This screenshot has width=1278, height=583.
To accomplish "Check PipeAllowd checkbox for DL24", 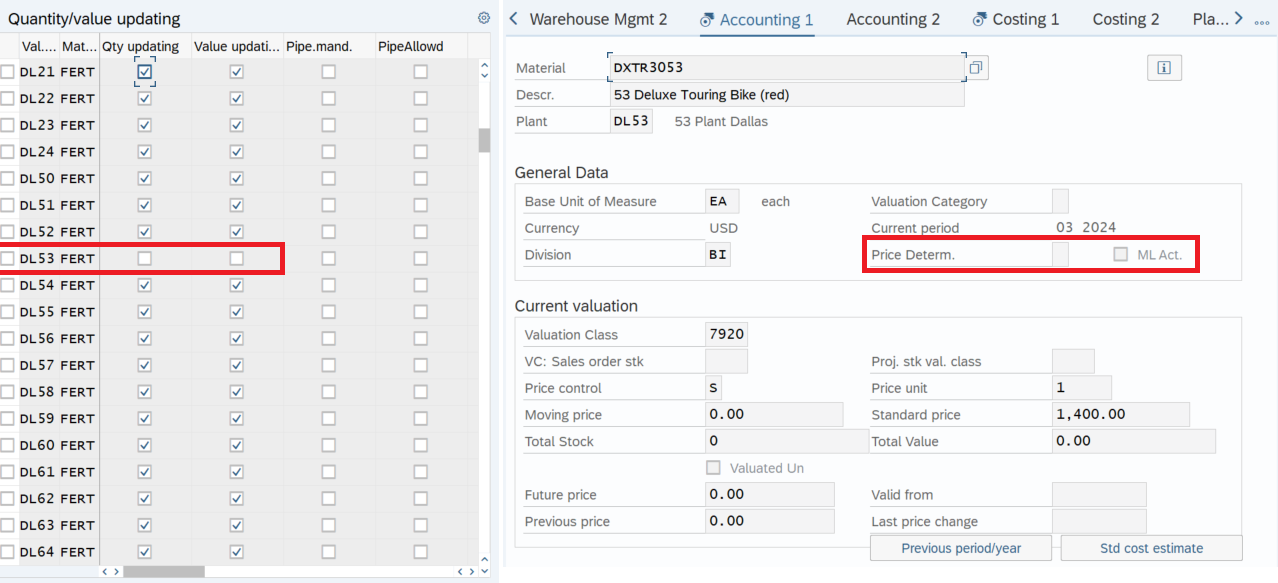I will 421,152.
